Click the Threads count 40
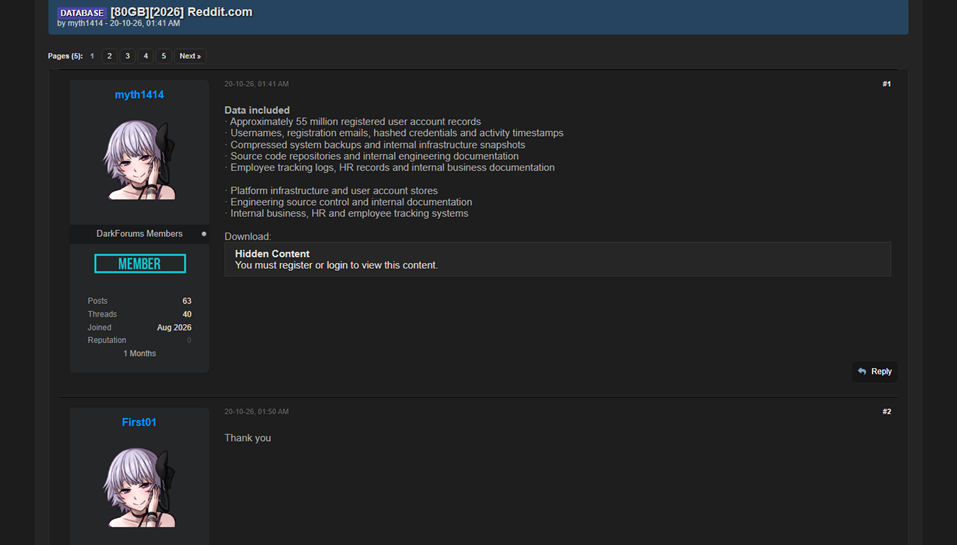This screenshot has width=957, height=545. (x=187, y=314)
